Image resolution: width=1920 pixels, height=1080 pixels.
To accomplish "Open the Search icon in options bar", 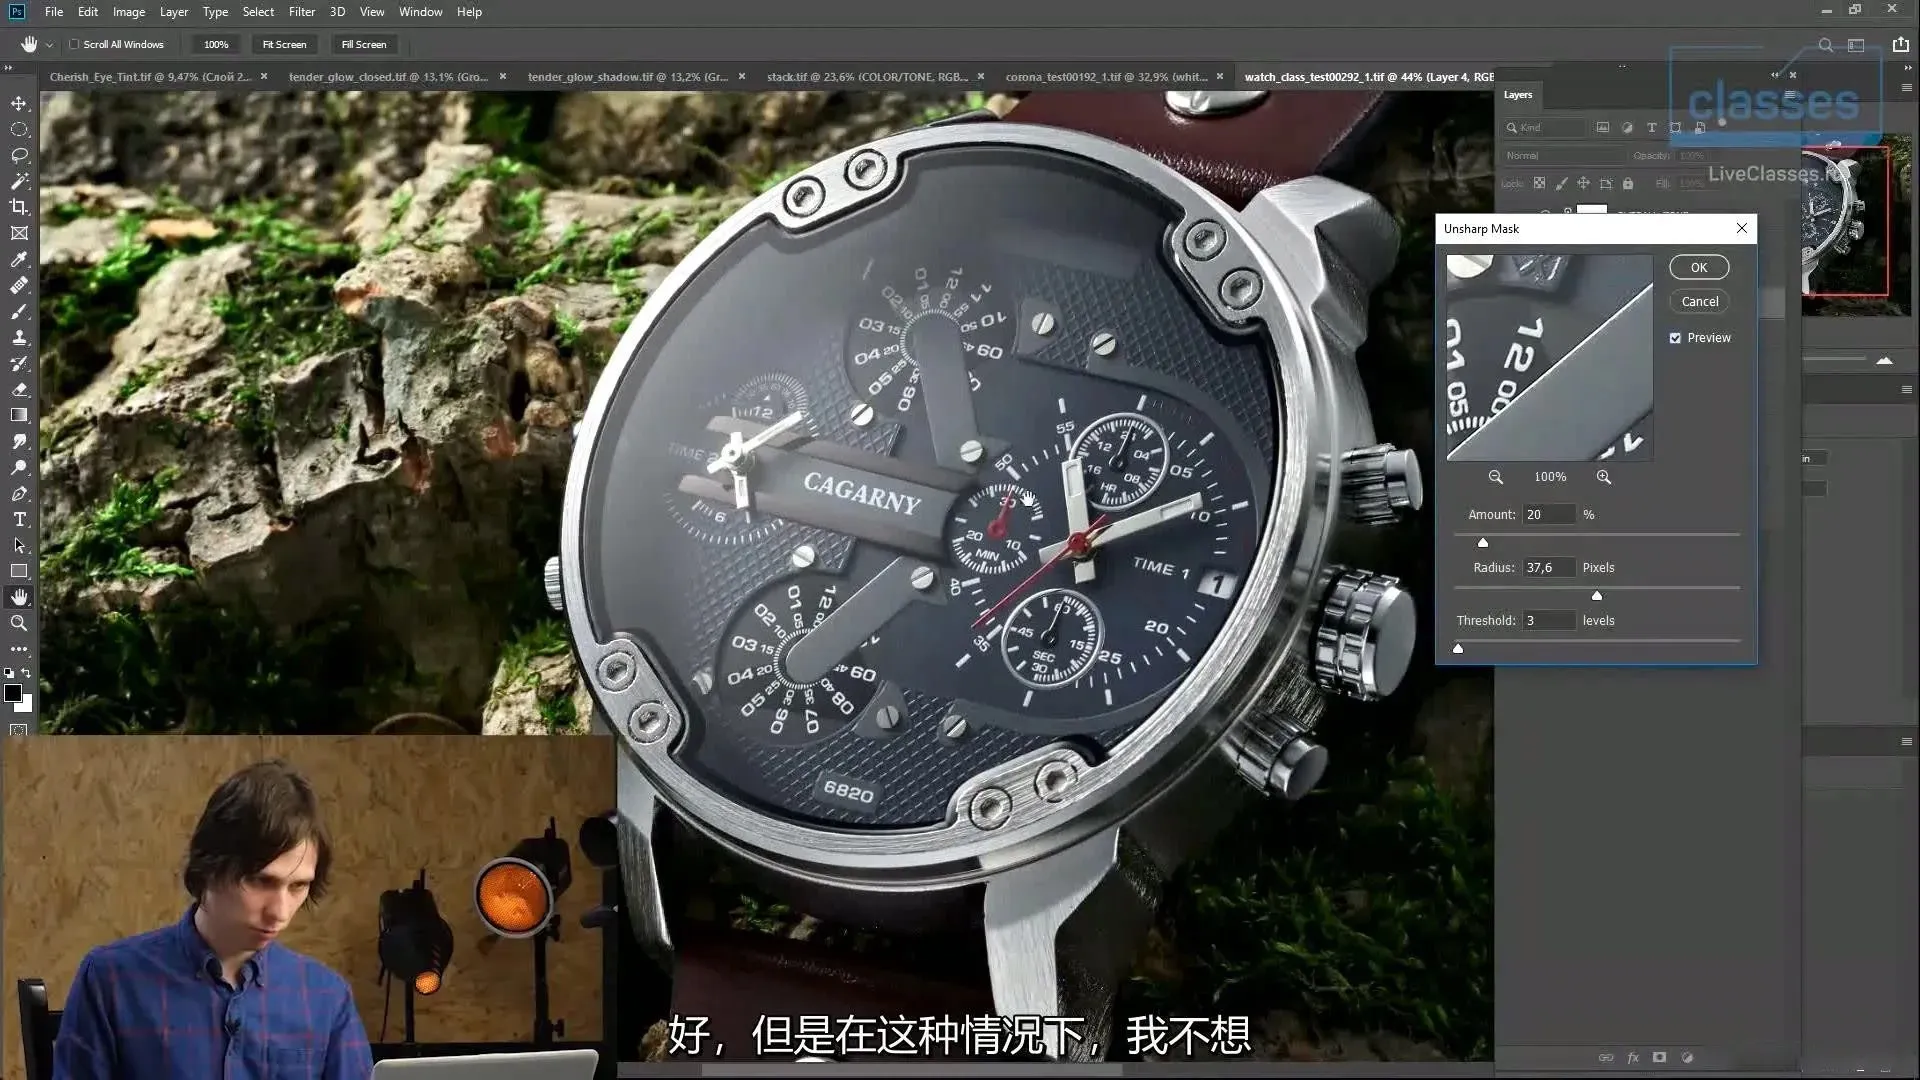I will pos(1825,45).
